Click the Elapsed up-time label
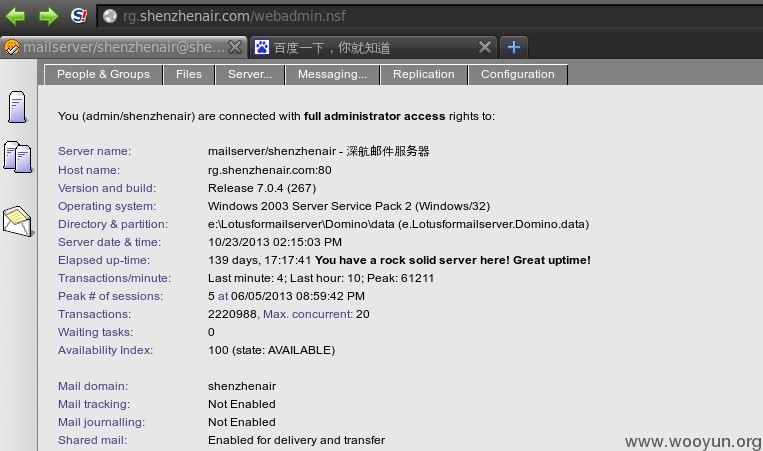The height and width of the screenshot is (451, 763). (104, 260)
